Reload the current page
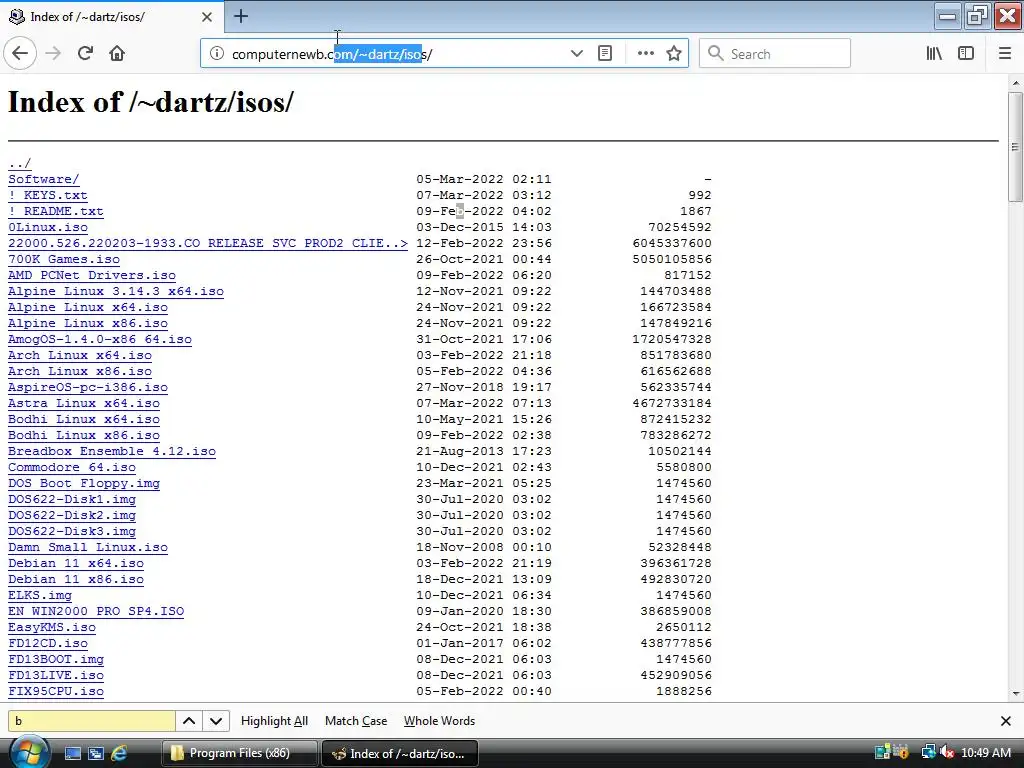 pyautogui.click(x=85, y=53)
